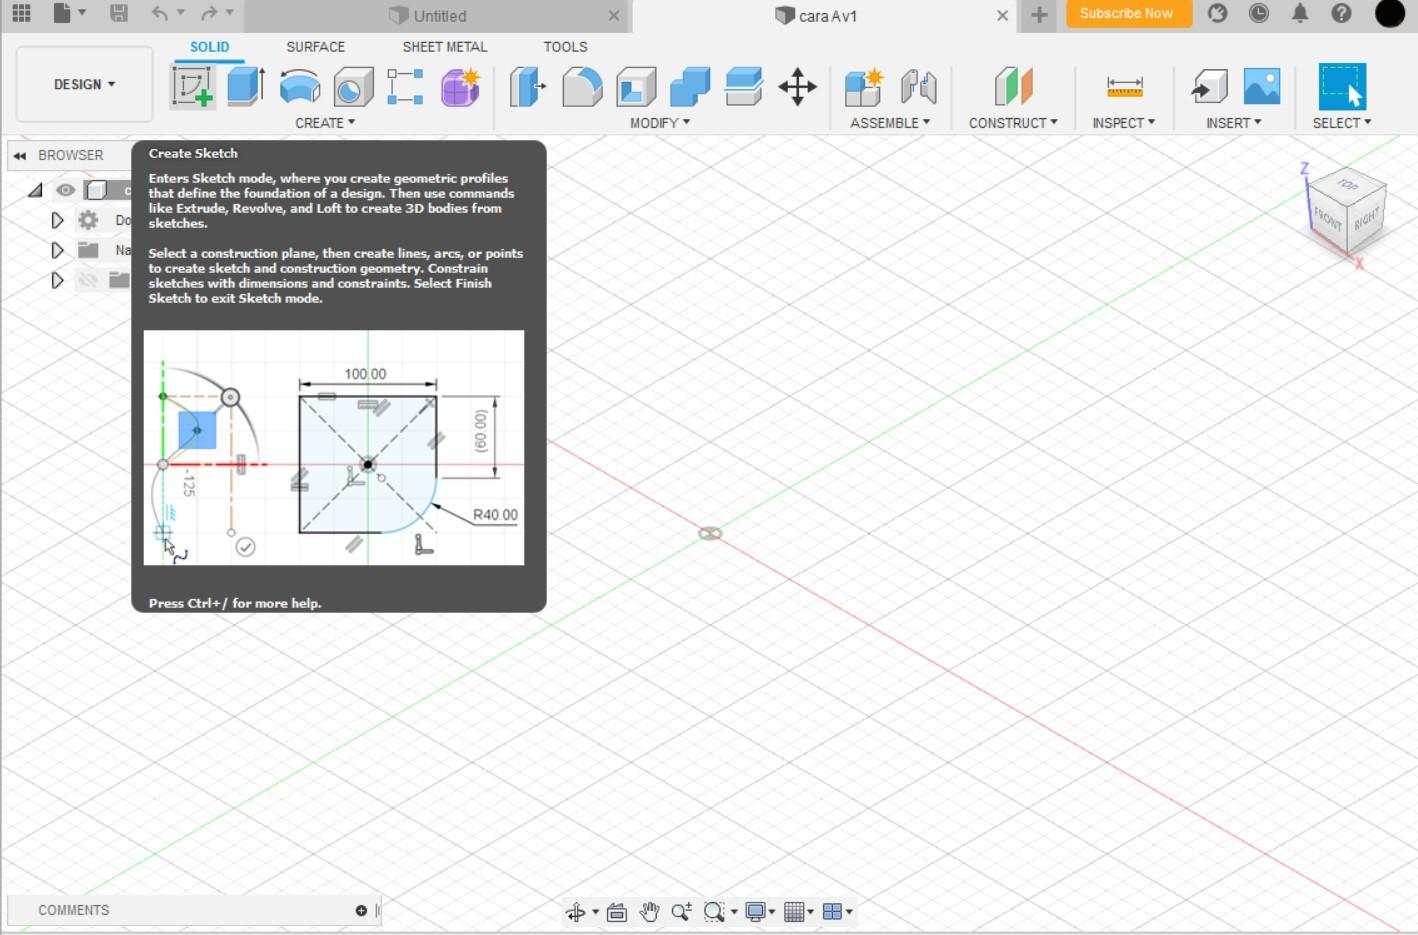The image size is (1418, 935).
Task: Expand the SELECT dropdown menu
Action: click(x=1342, y=123)
